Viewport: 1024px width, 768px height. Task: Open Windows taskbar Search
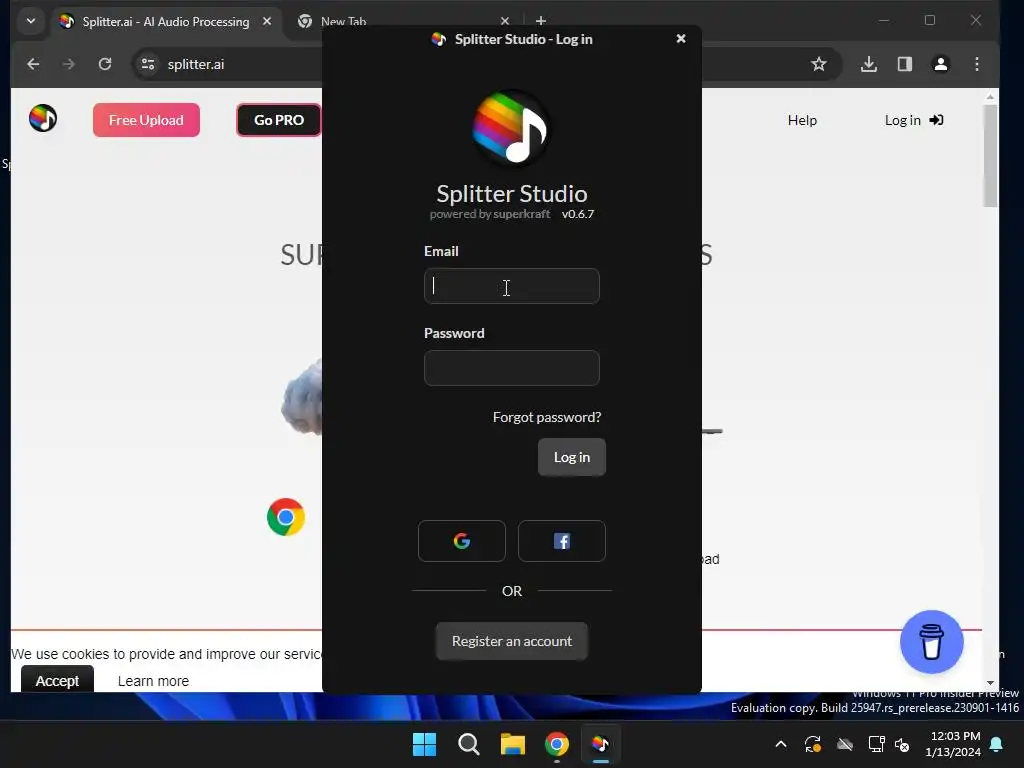coord(469,744)
